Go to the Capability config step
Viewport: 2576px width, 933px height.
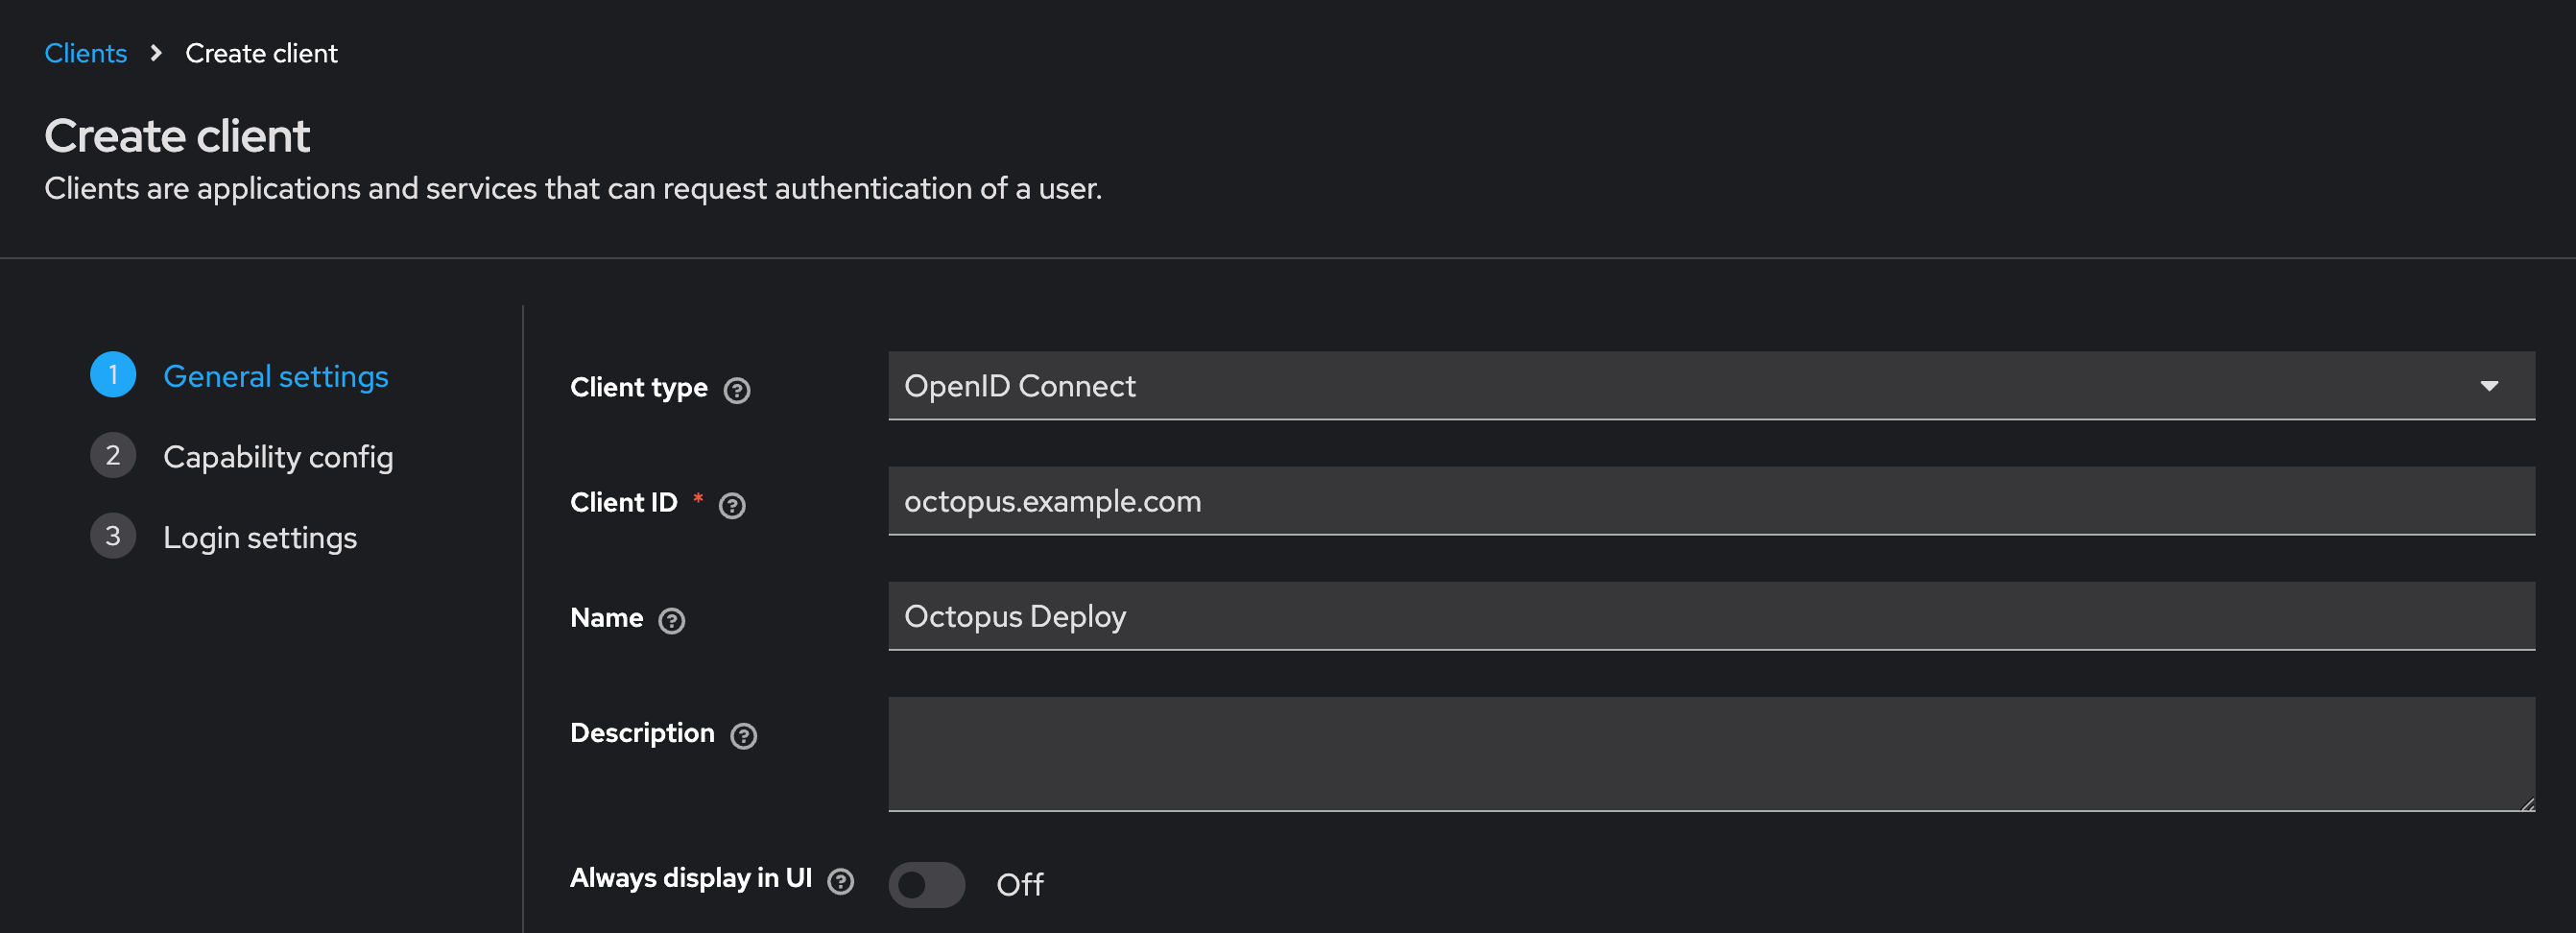coord(278,456)
